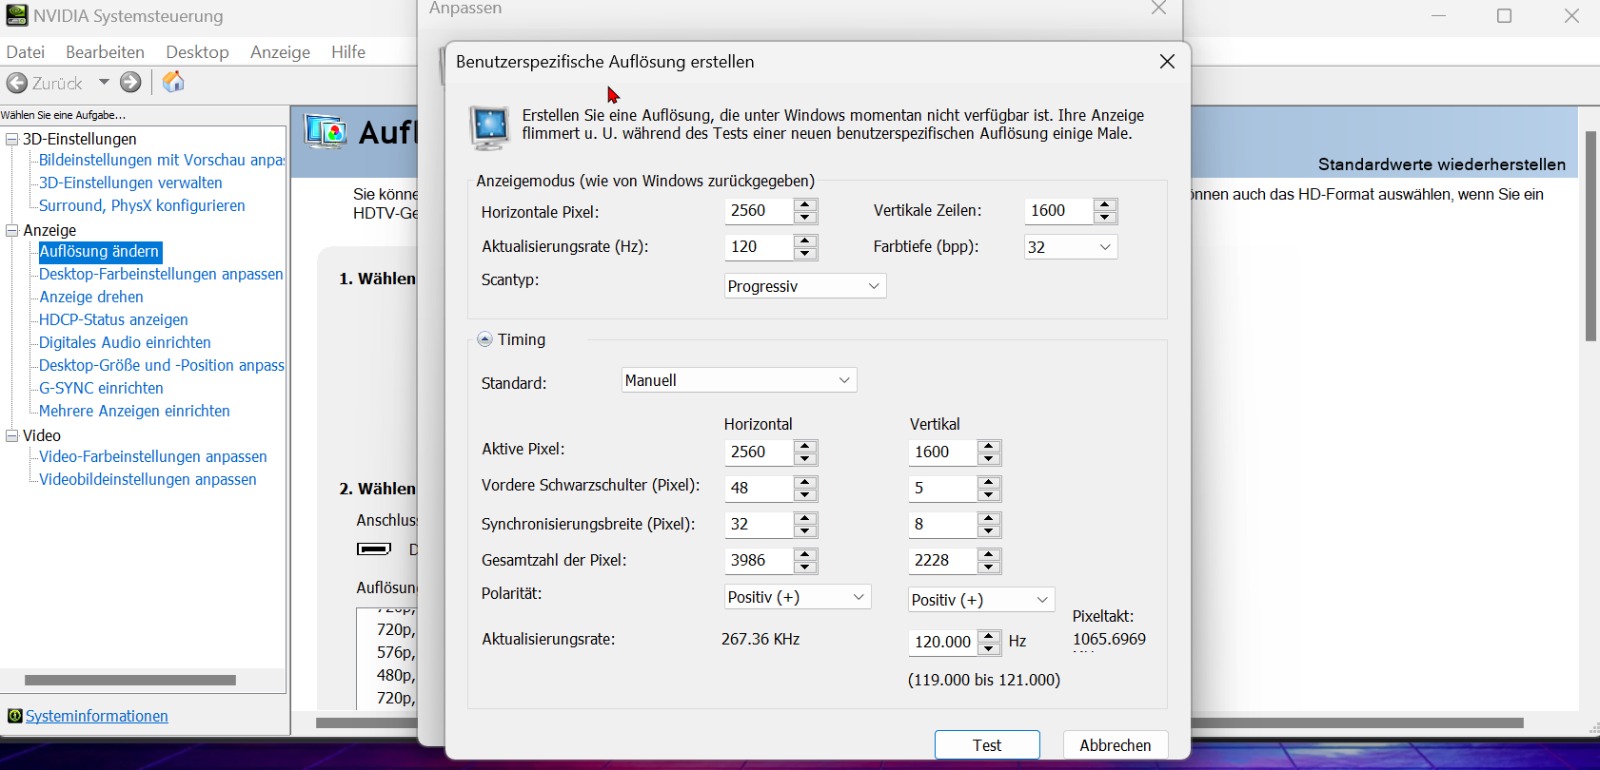Click the forward arrow toolbar icon
The image size is (1600, 770).
coord(131,83)
